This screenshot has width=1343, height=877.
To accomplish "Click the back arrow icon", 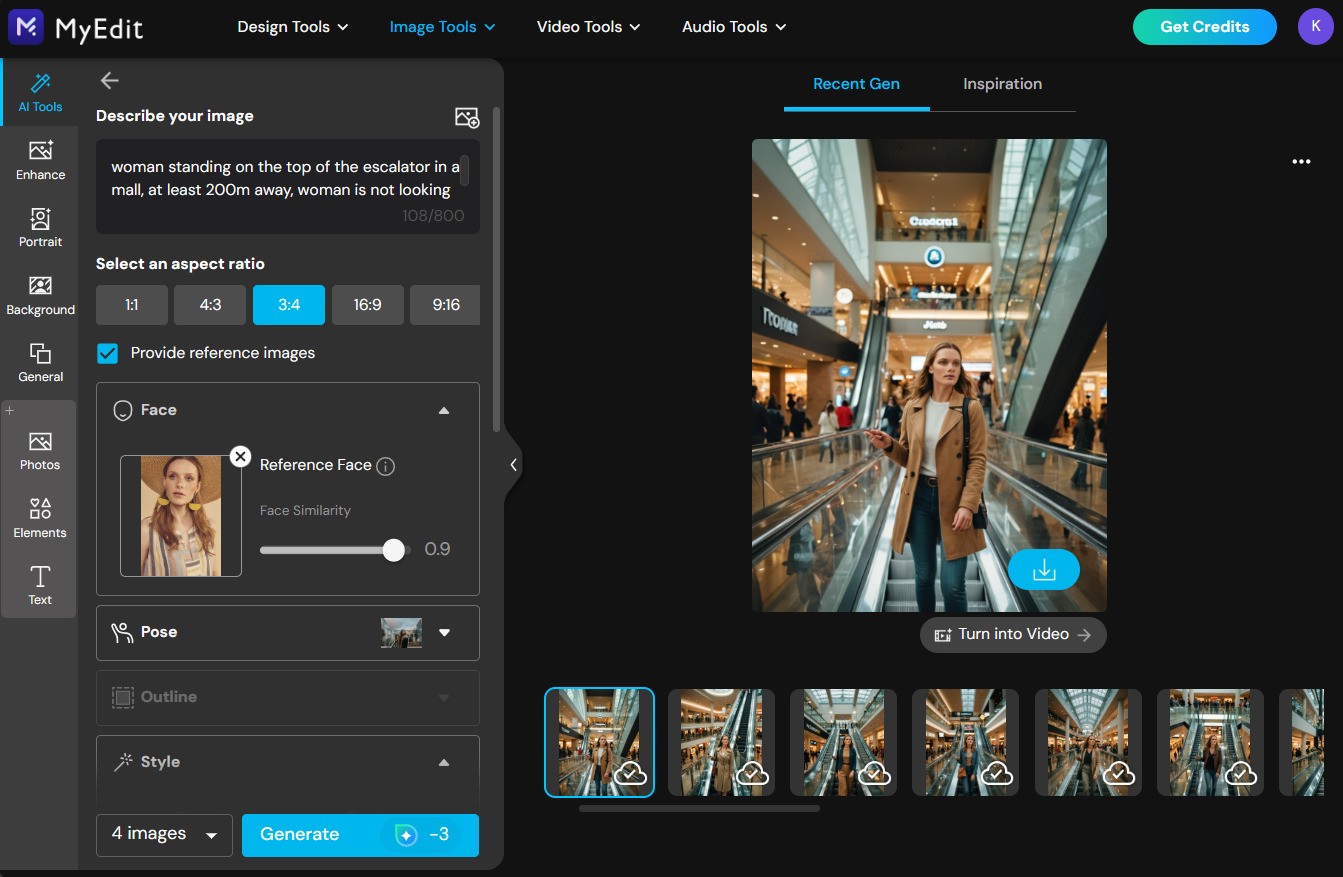I will click(110, 81).
